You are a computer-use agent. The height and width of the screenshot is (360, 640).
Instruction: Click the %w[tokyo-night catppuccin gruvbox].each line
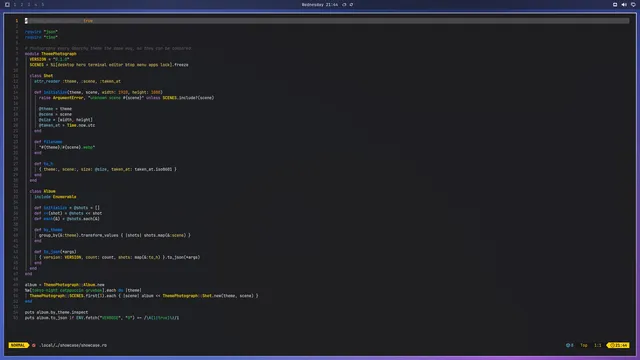tap(83, 290)
